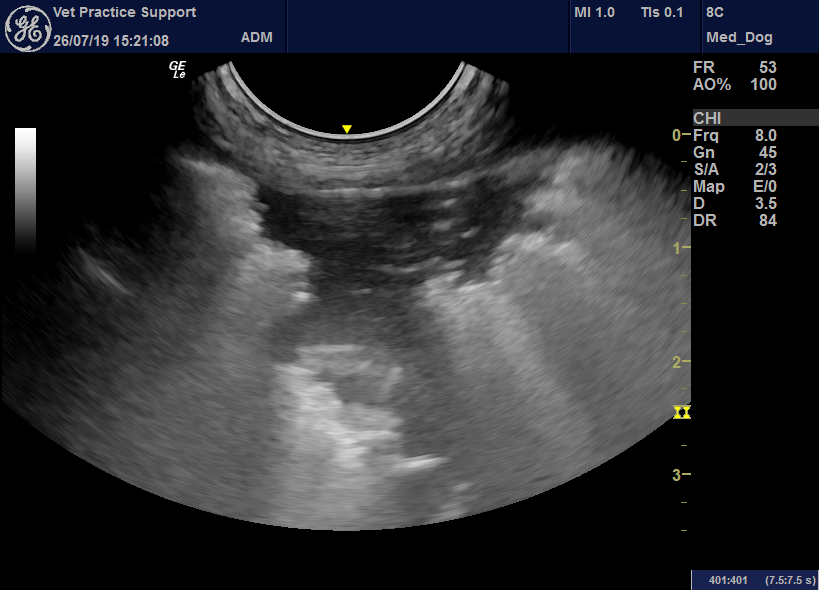Click the grayscale bar at left
The height and width of the screenshot is (590, 819).
25,191
